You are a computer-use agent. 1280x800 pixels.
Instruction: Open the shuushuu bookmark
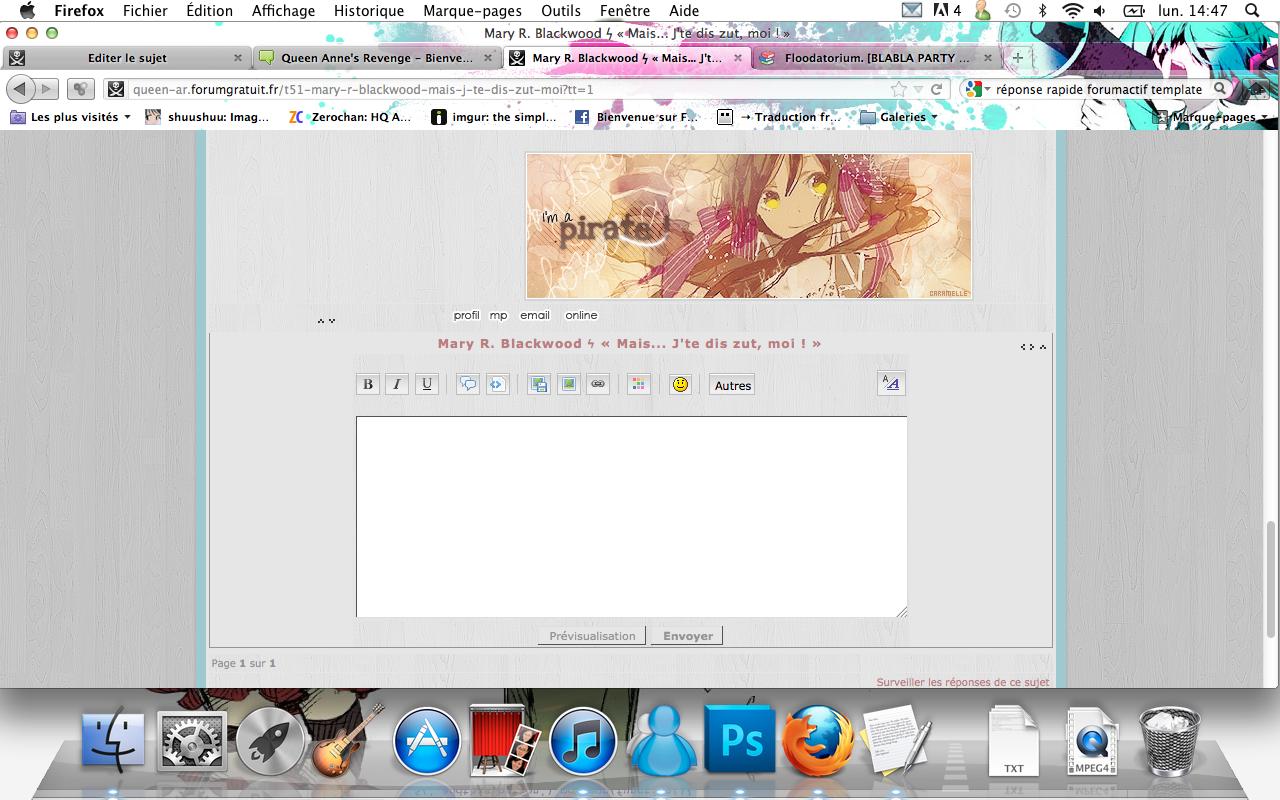pos(207,117)
